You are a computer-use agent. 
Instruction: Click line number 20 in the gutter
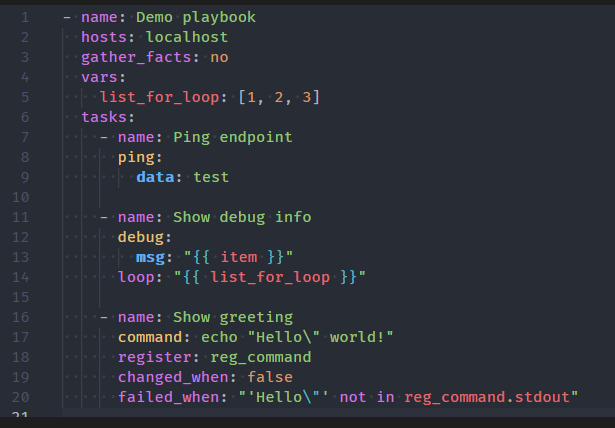20,397
